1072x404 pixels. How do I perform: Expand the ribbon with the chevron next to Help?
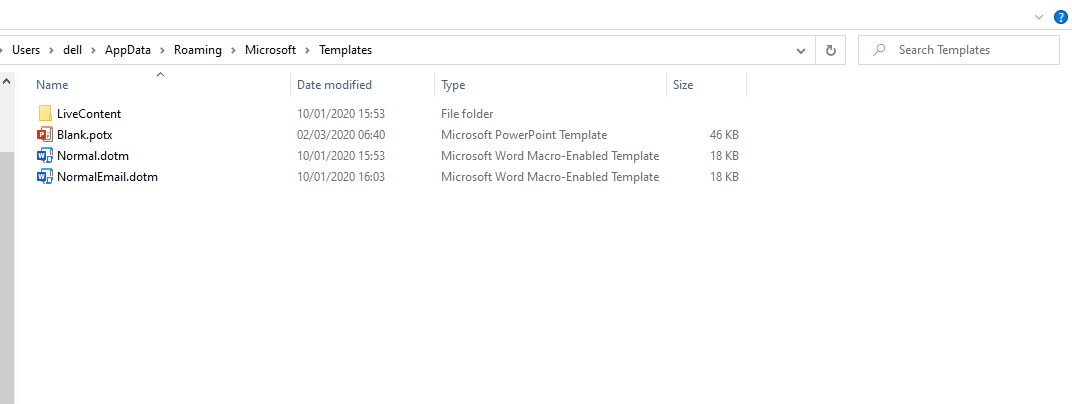1039,17
